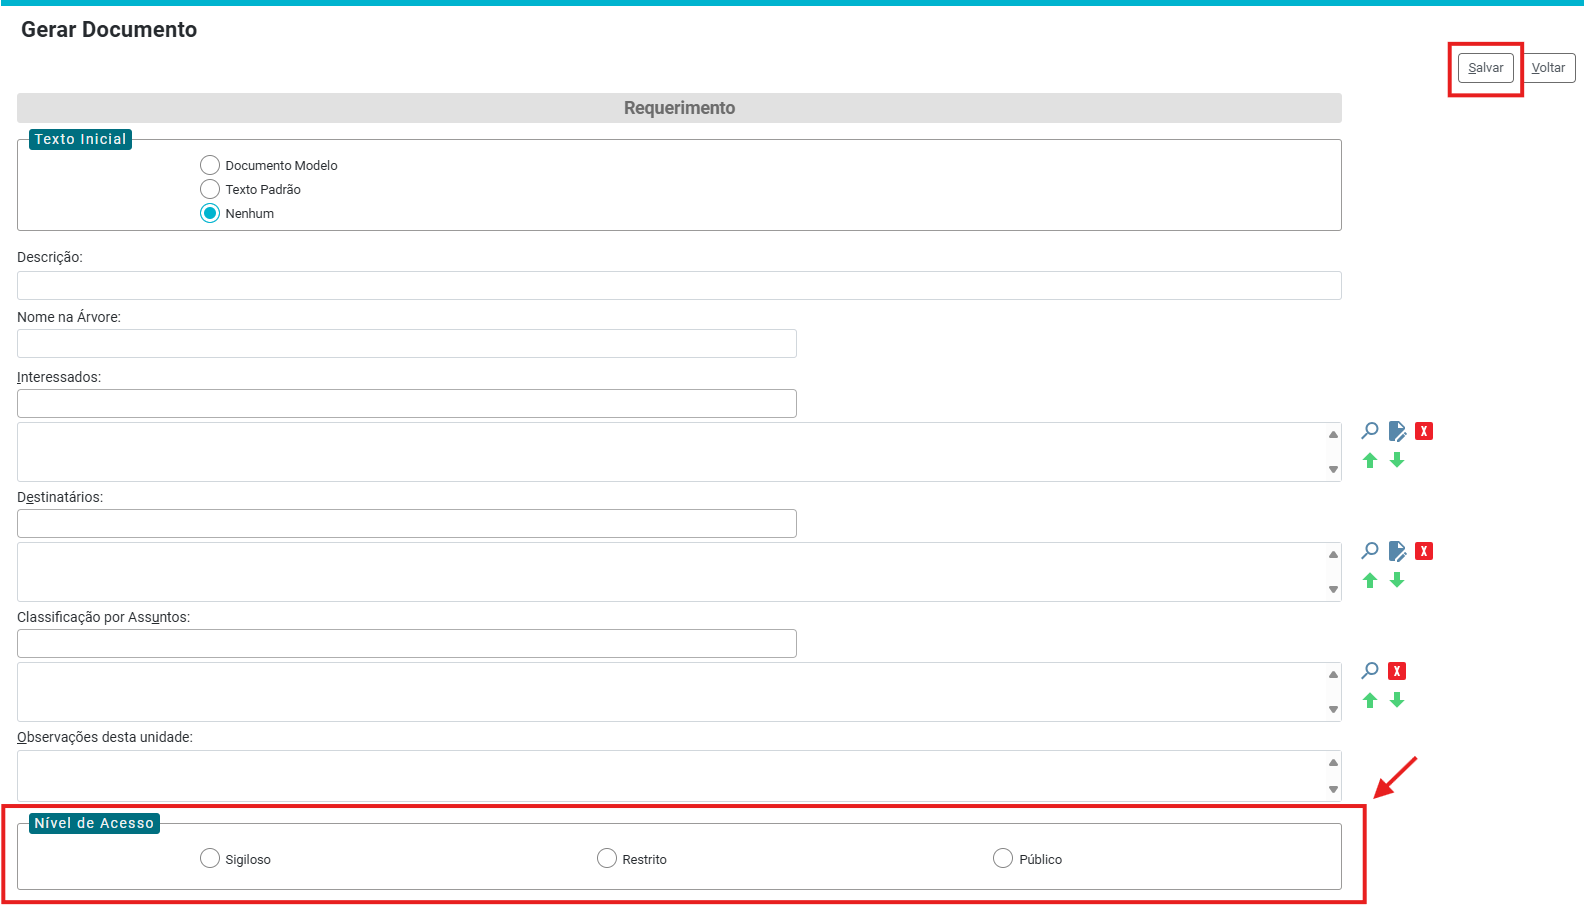The image size is (1584, 905).
Task: Click the search magnifier icon for Interessados
Action: coord(1370,431)
